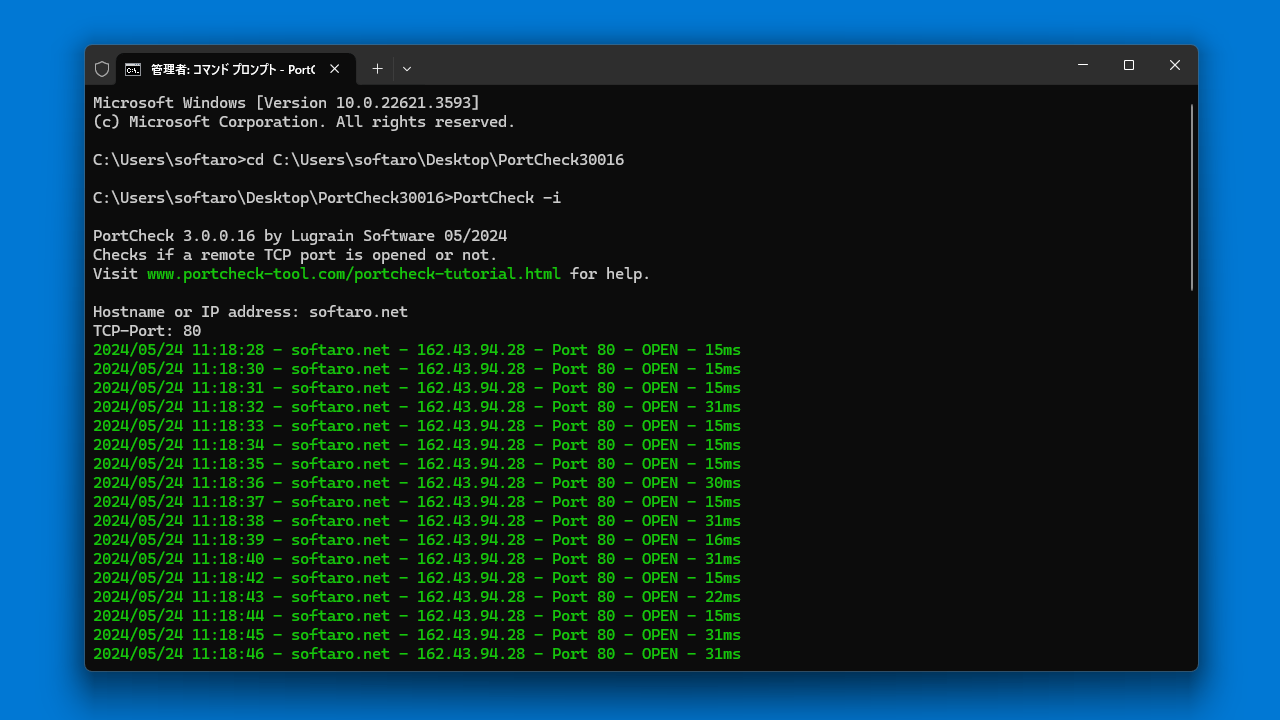
Task: Select the コマンド プロンプト - PortCheck tab
Action: 236,69
